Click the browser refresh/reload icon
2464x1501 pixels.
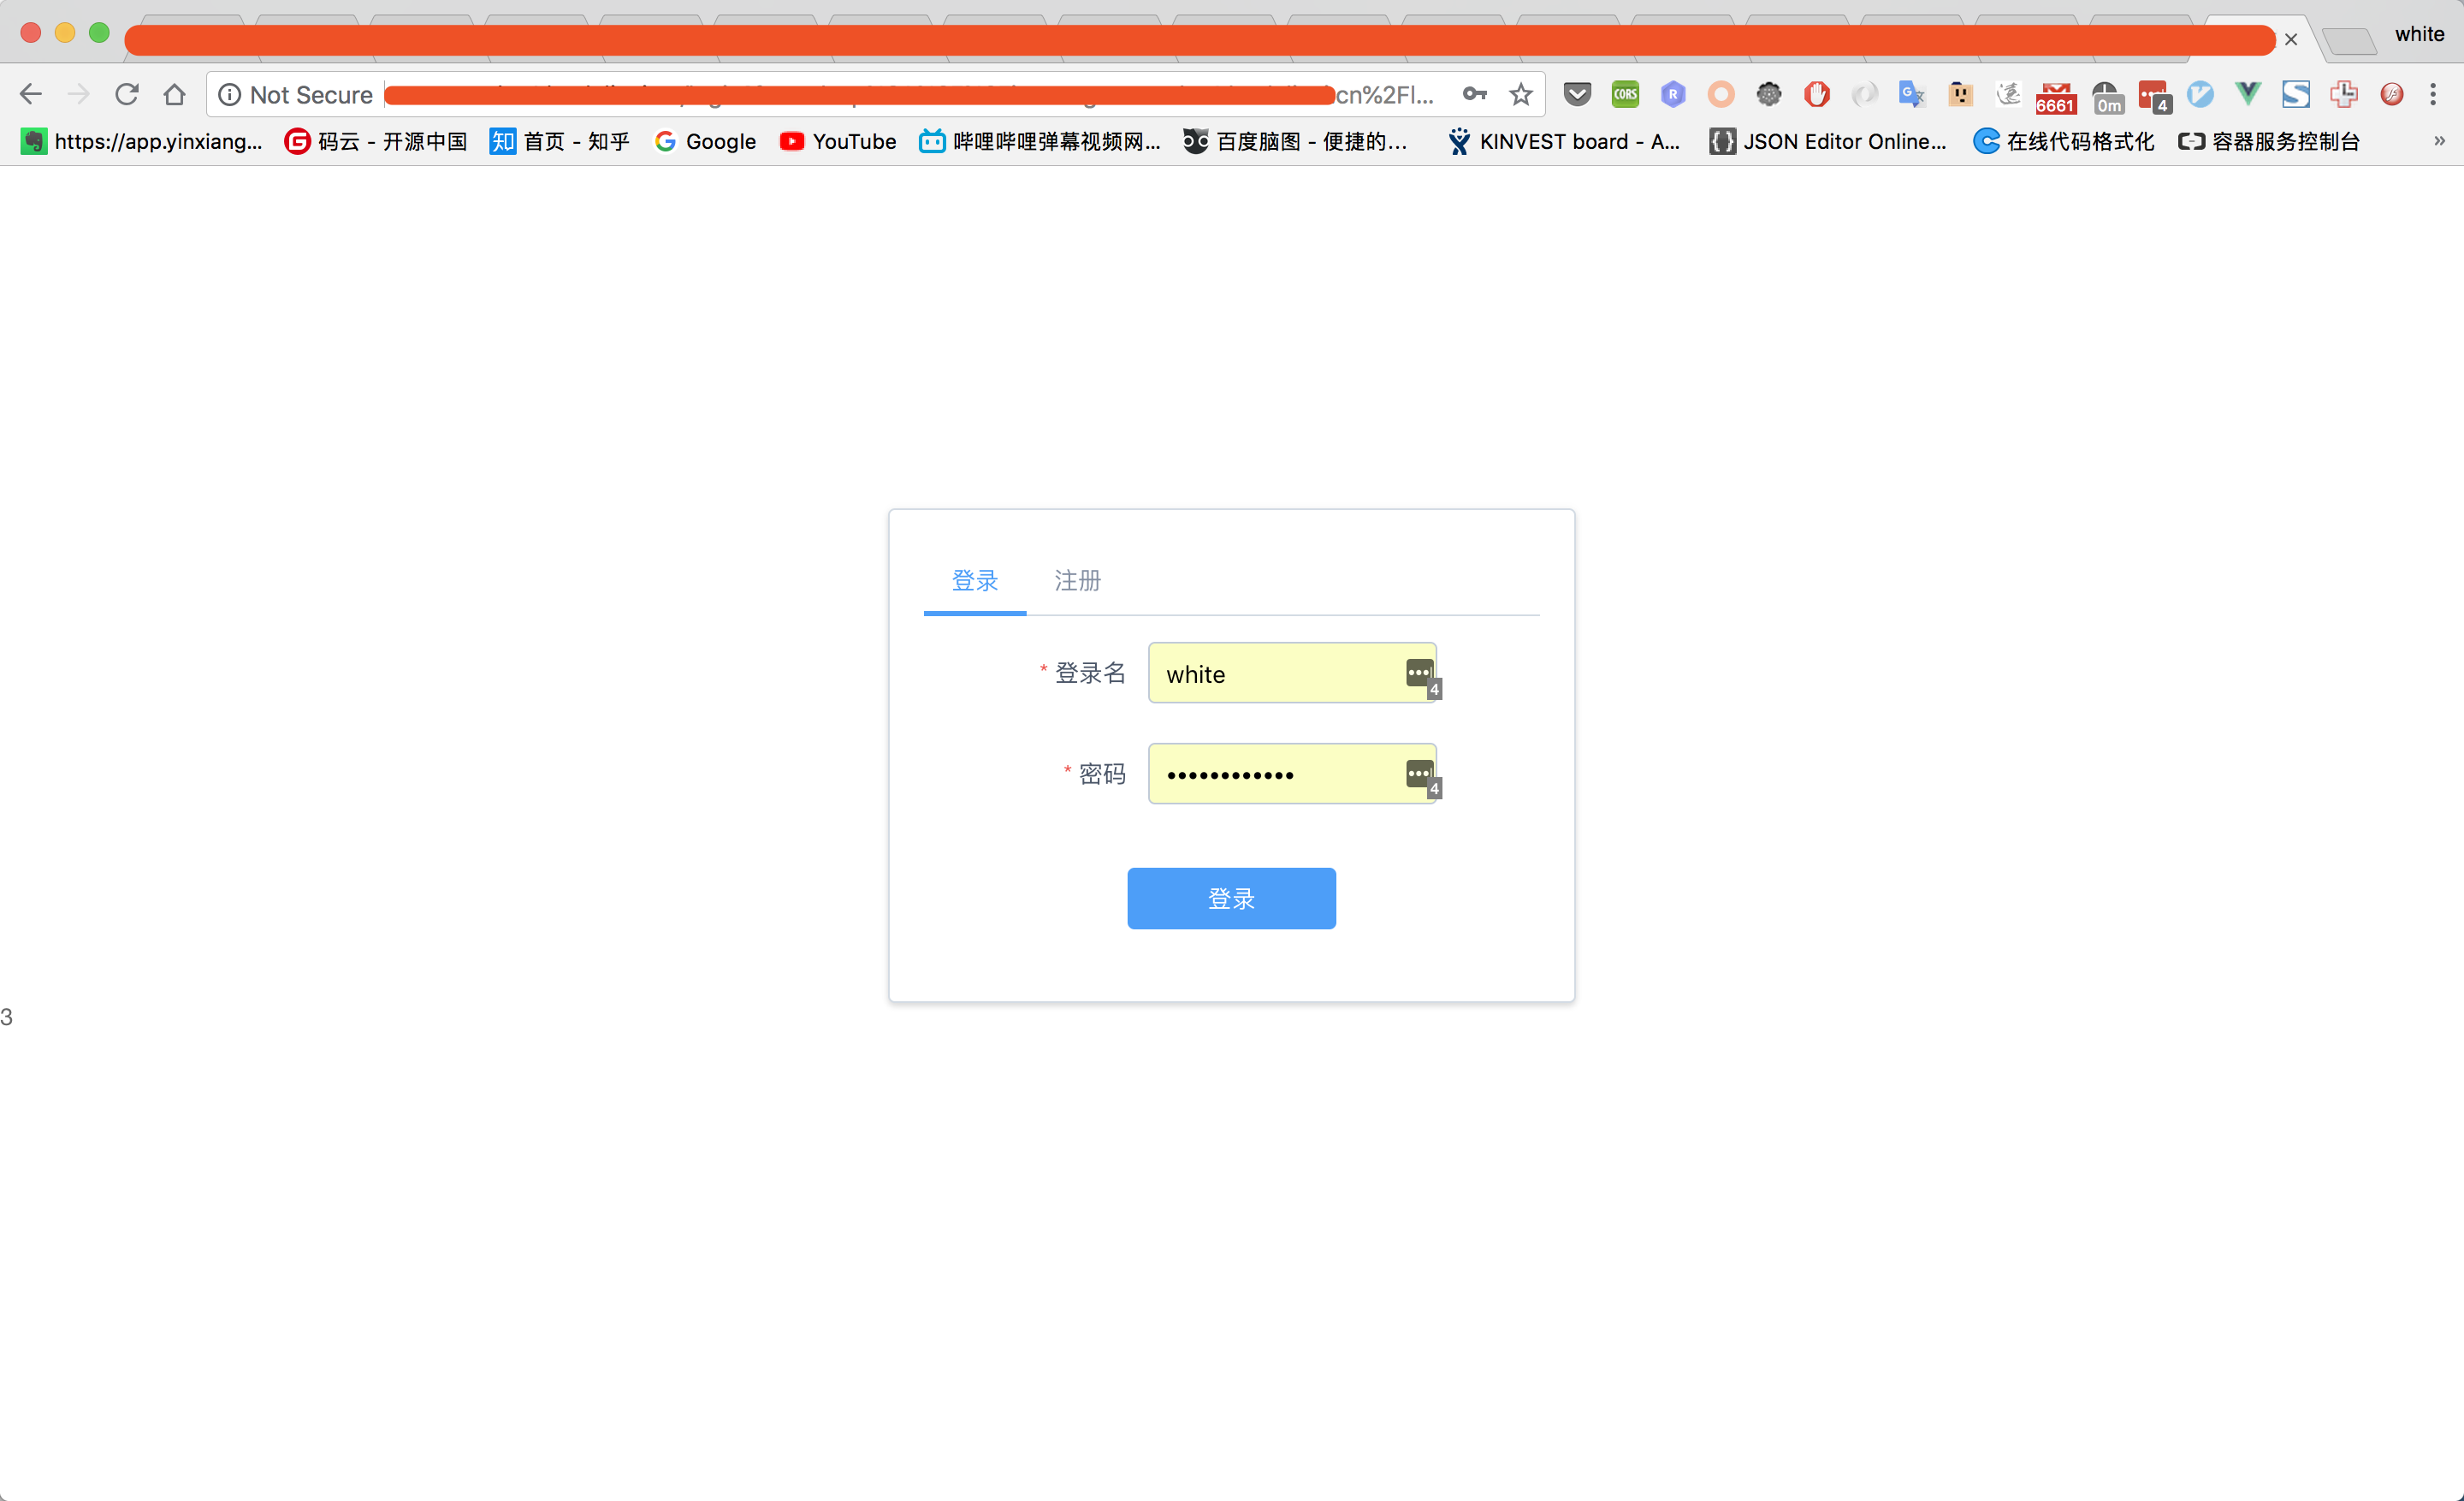[127, 95]
